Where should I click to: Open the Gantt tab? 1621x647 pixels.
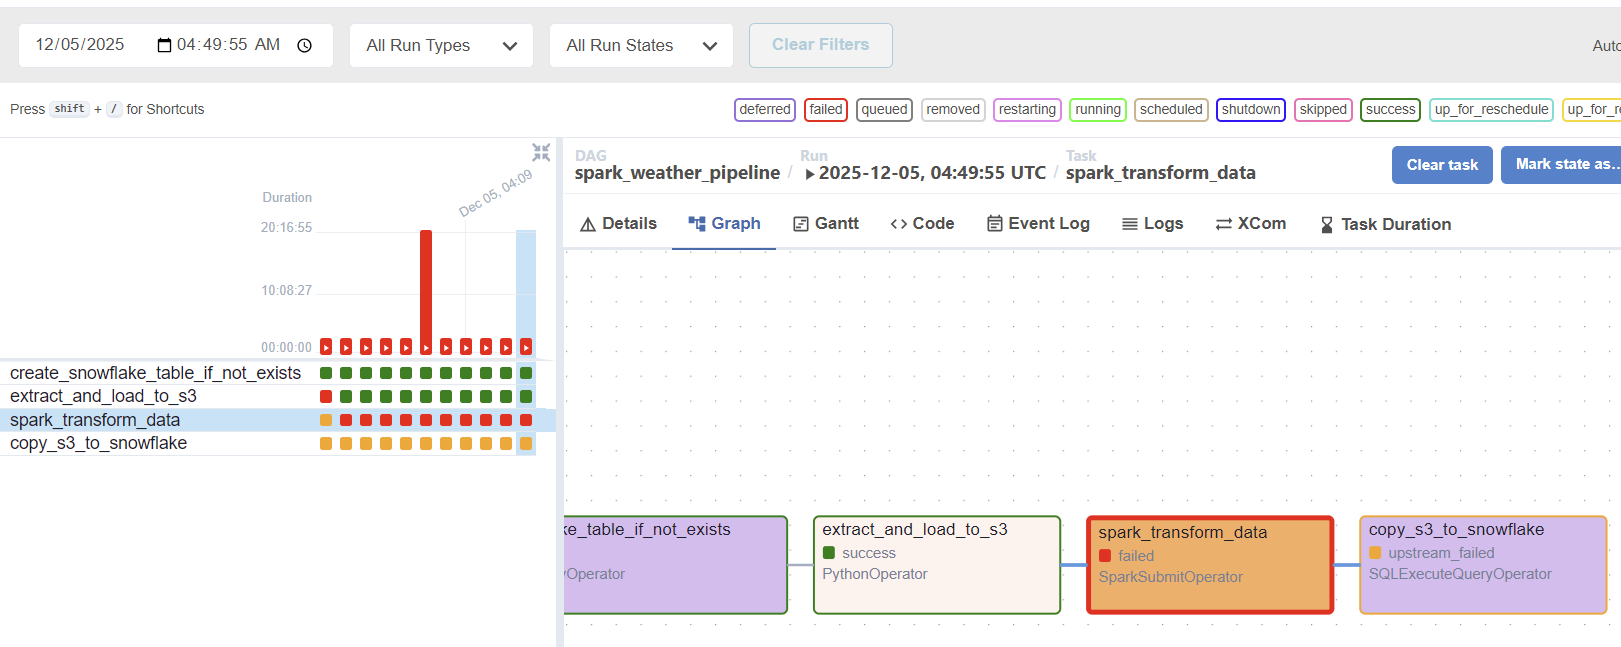coord(826,224)
